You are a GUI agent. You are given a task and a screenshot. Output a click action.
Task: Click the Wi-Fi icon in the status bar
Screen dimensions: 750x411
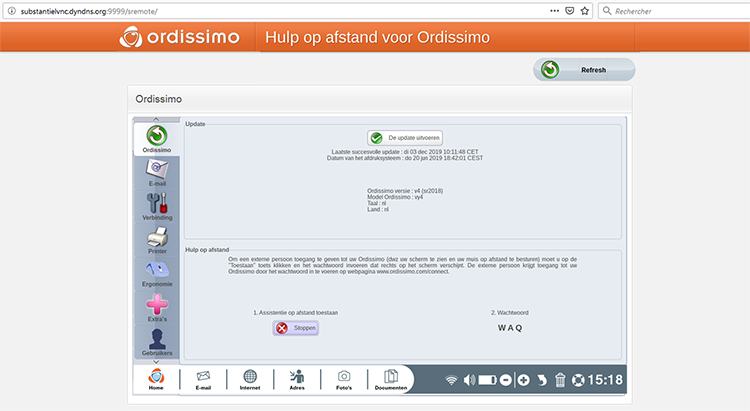[x=451, y=380]
